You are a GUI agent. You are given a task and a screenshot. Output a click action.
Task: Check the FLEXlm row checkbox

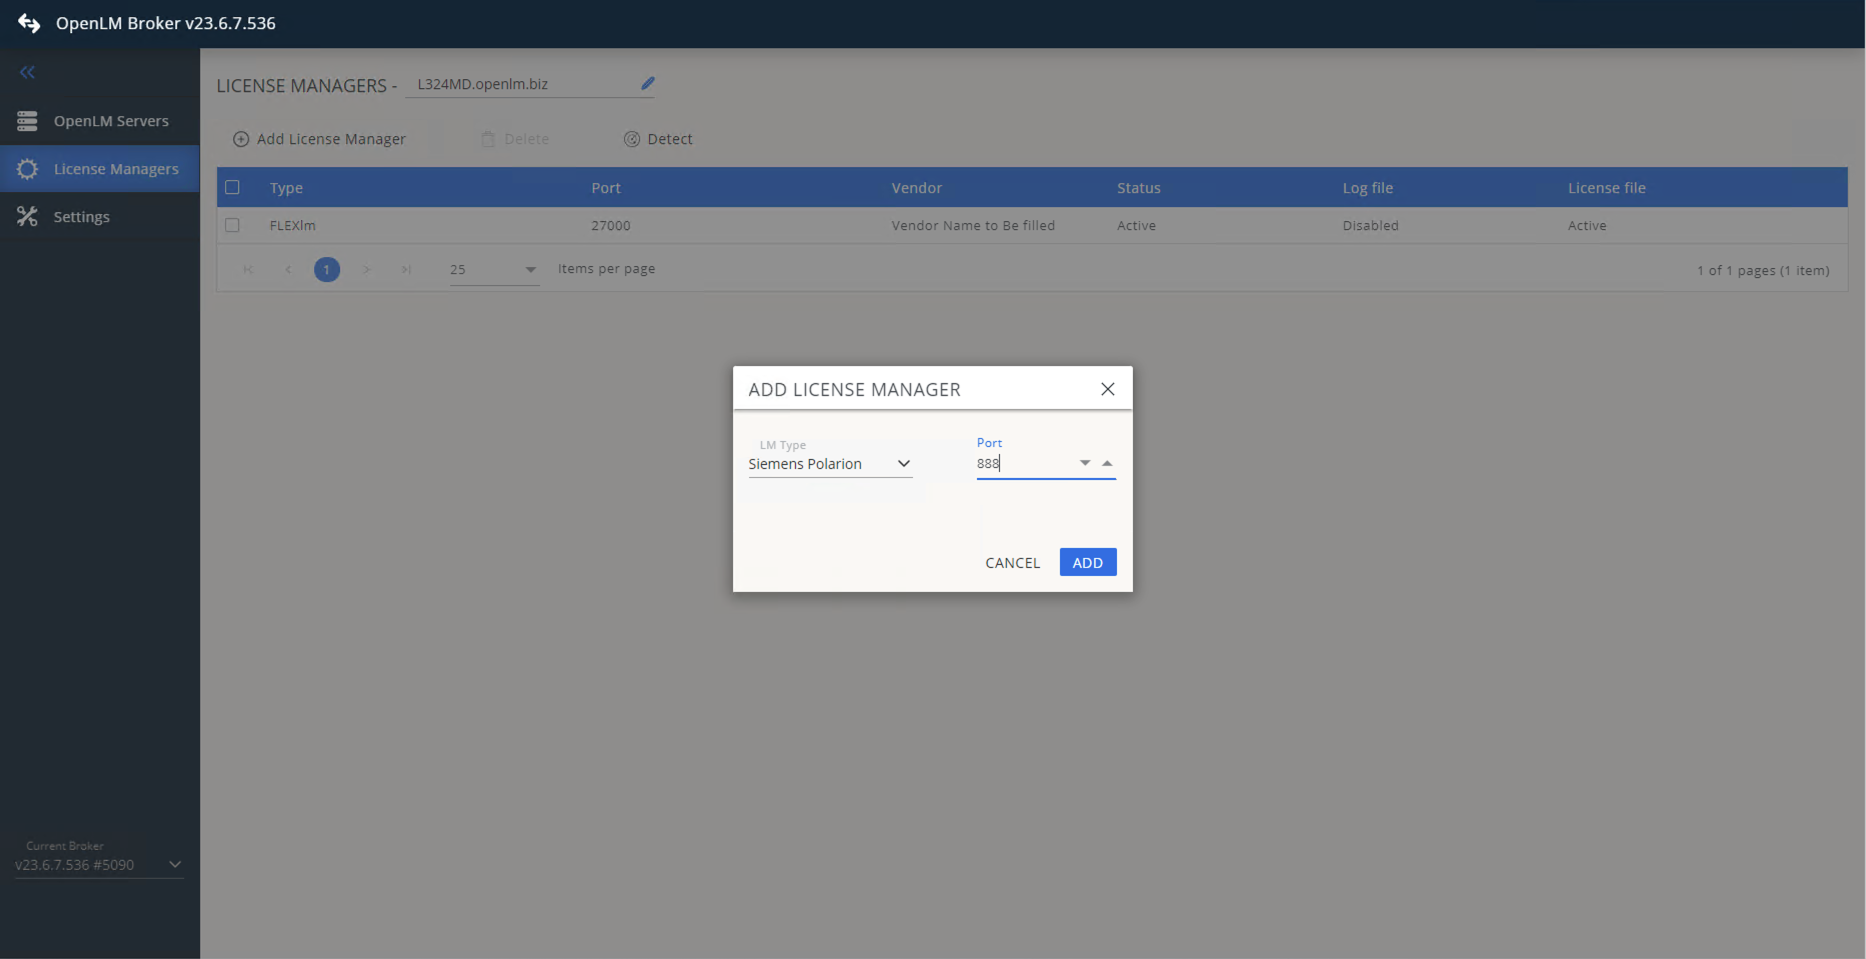tap(233, 225)
